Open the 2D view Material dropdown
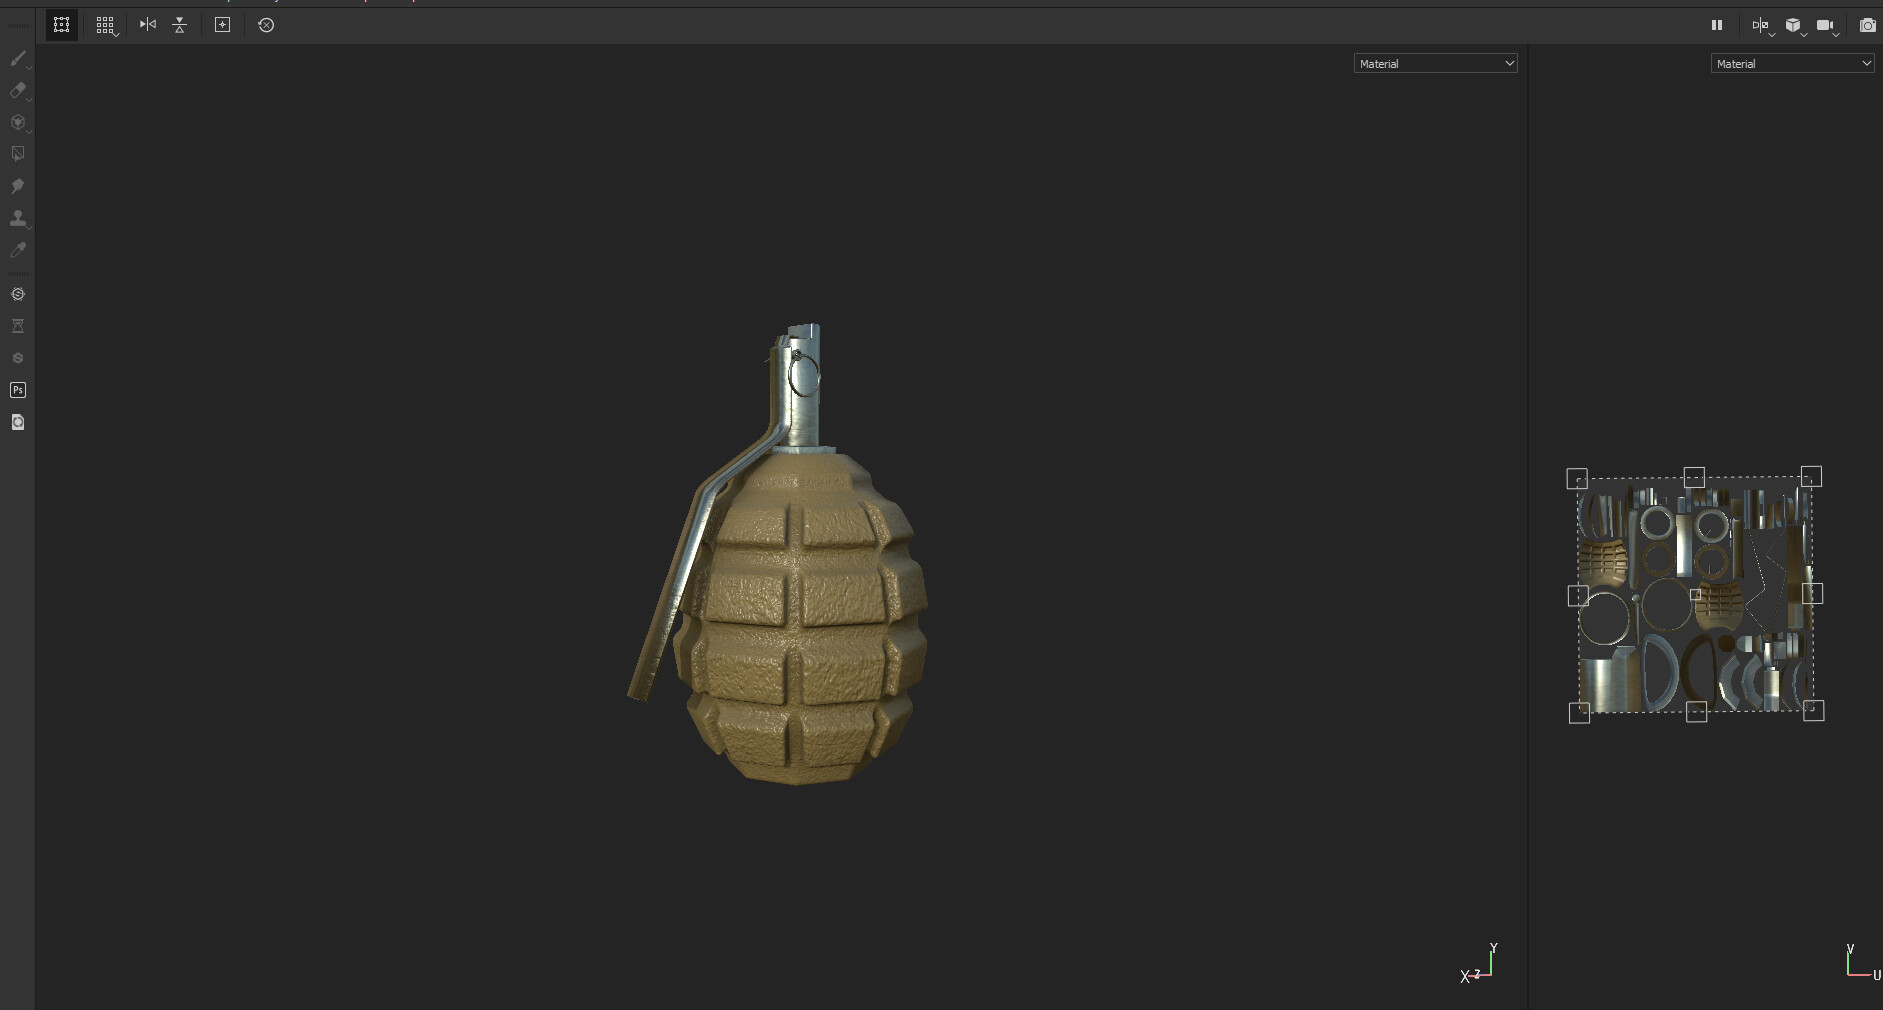Image resolution: width=1883 pixels, height=1010 pixels. click(x=1791, y=63)
